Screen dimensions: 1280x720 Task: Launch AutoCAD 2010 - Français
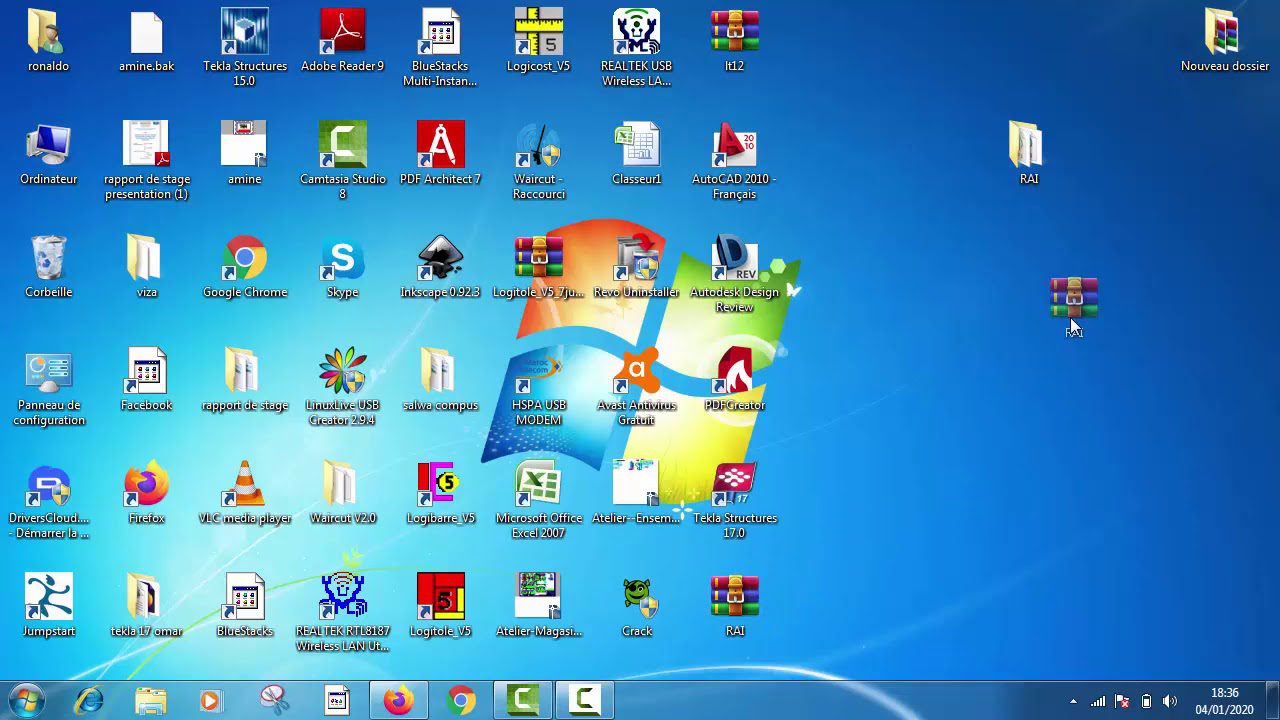point(734,146)
